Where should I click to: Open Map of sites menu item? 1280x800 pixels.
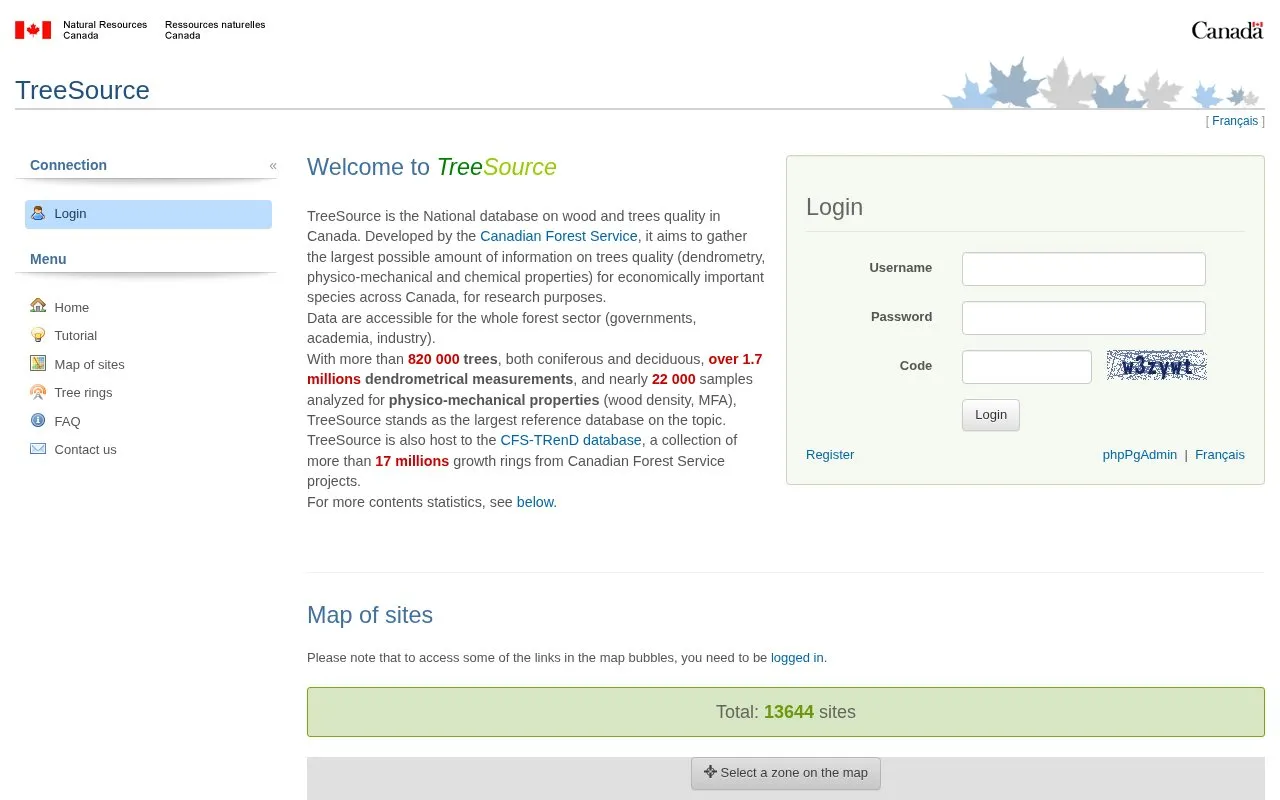tap(89, 365)
